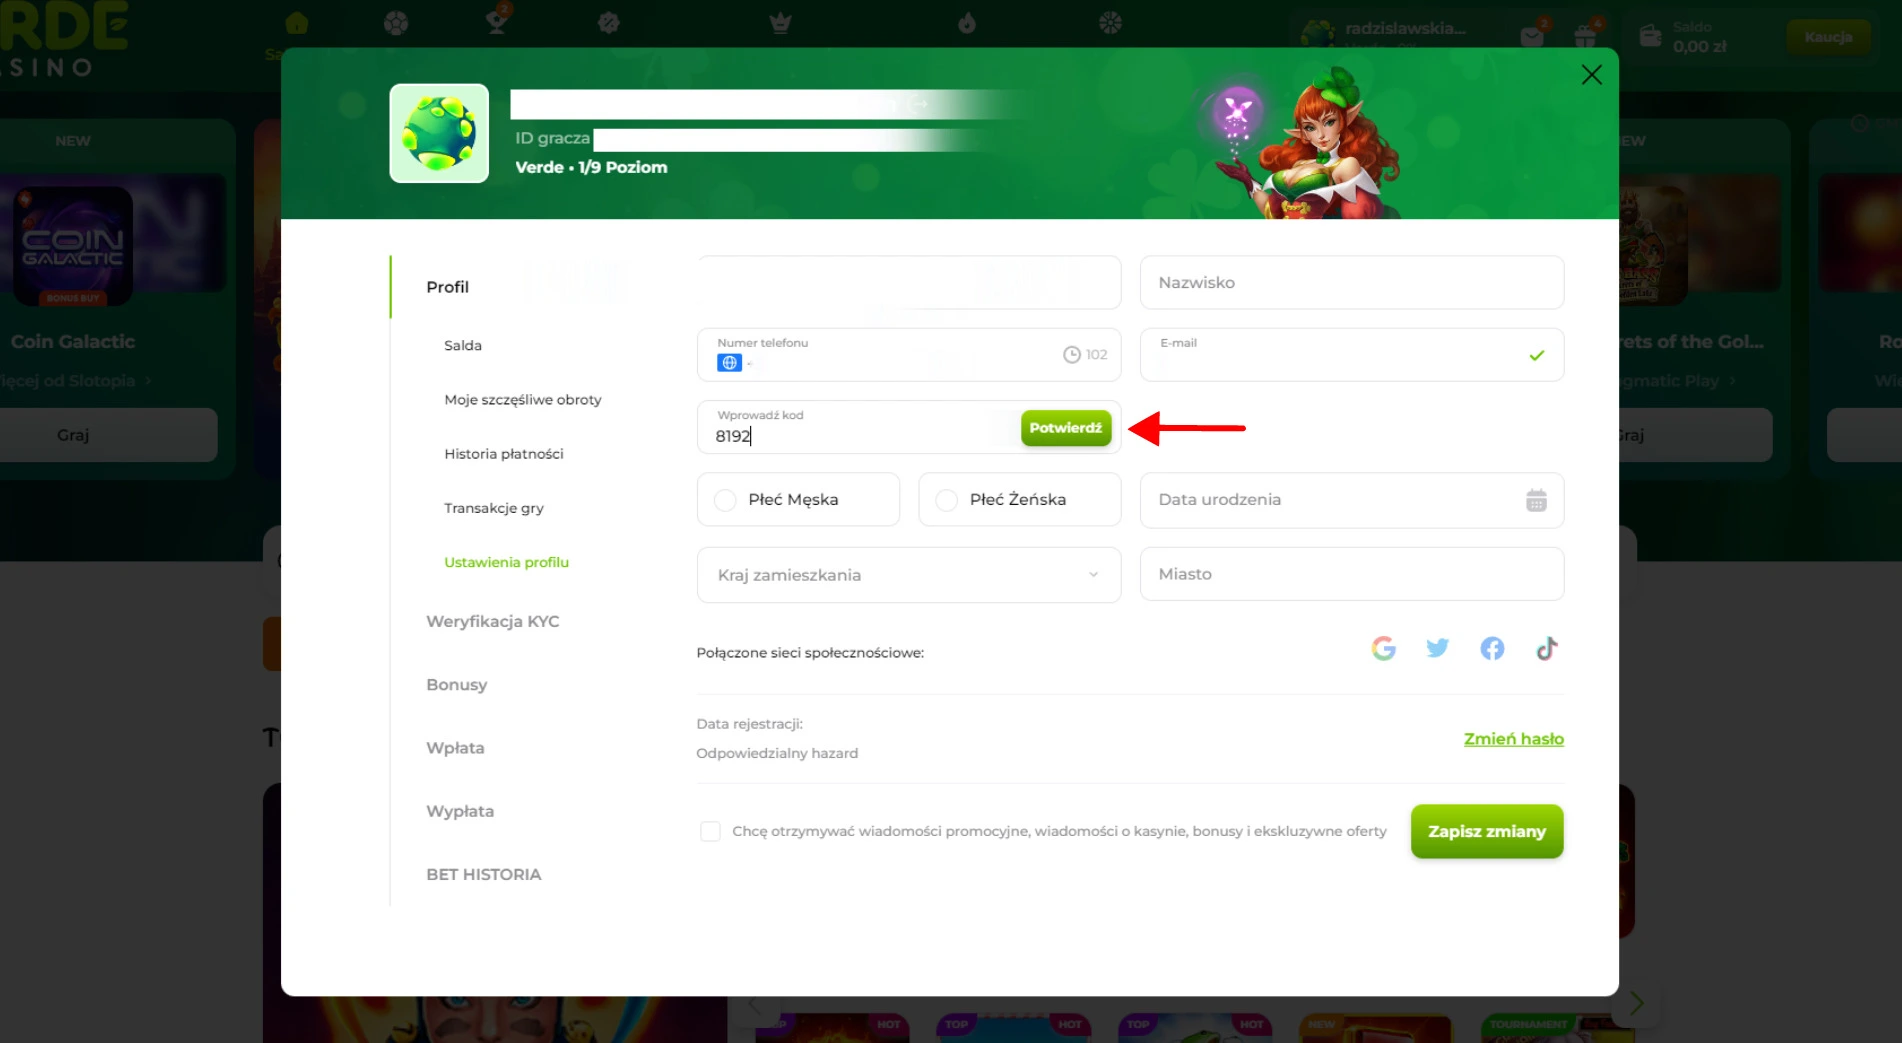This screenshot has width=1902, height=1043.
Task: Open the gift box icon in header
Action: [1585, 37]
